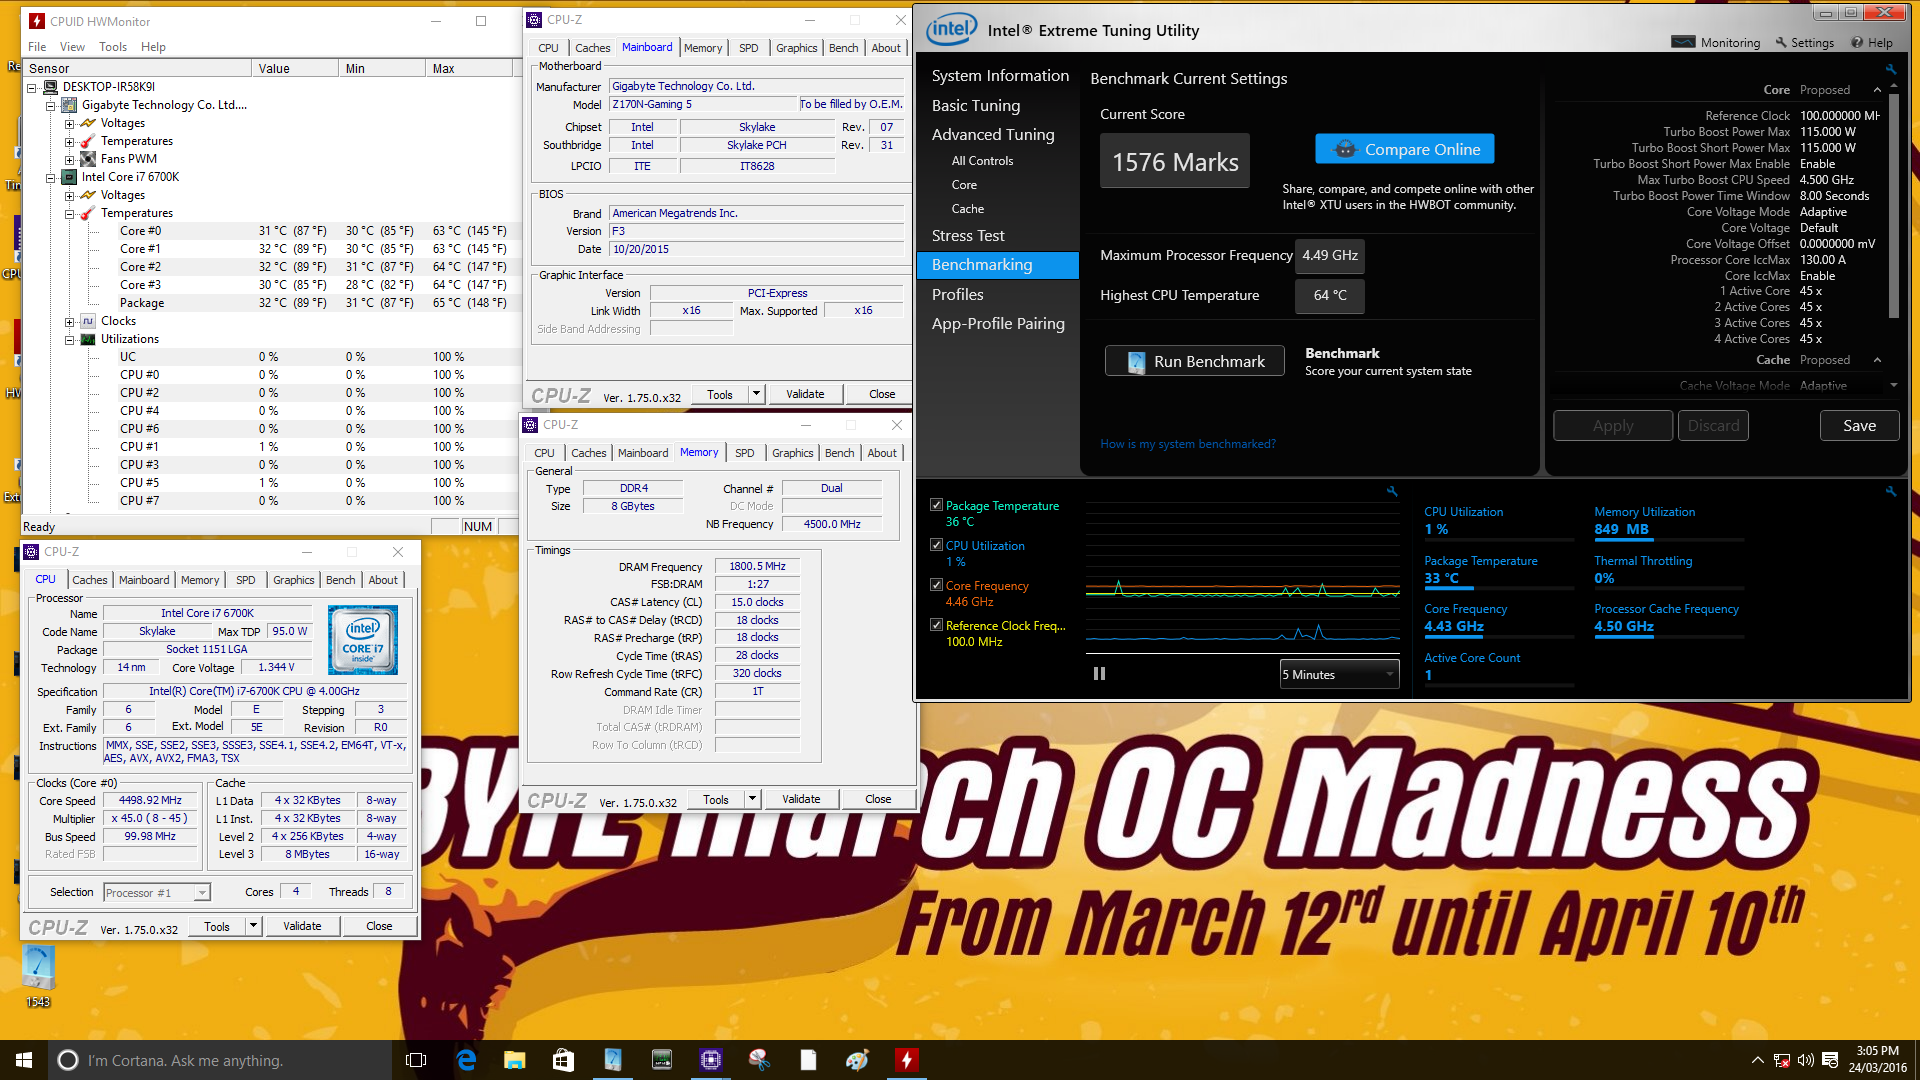The width and height of the screenshot is (1920, 1080).
Task: Collapse the Cache Proposed section chevron
Action: coord(1877,360)
